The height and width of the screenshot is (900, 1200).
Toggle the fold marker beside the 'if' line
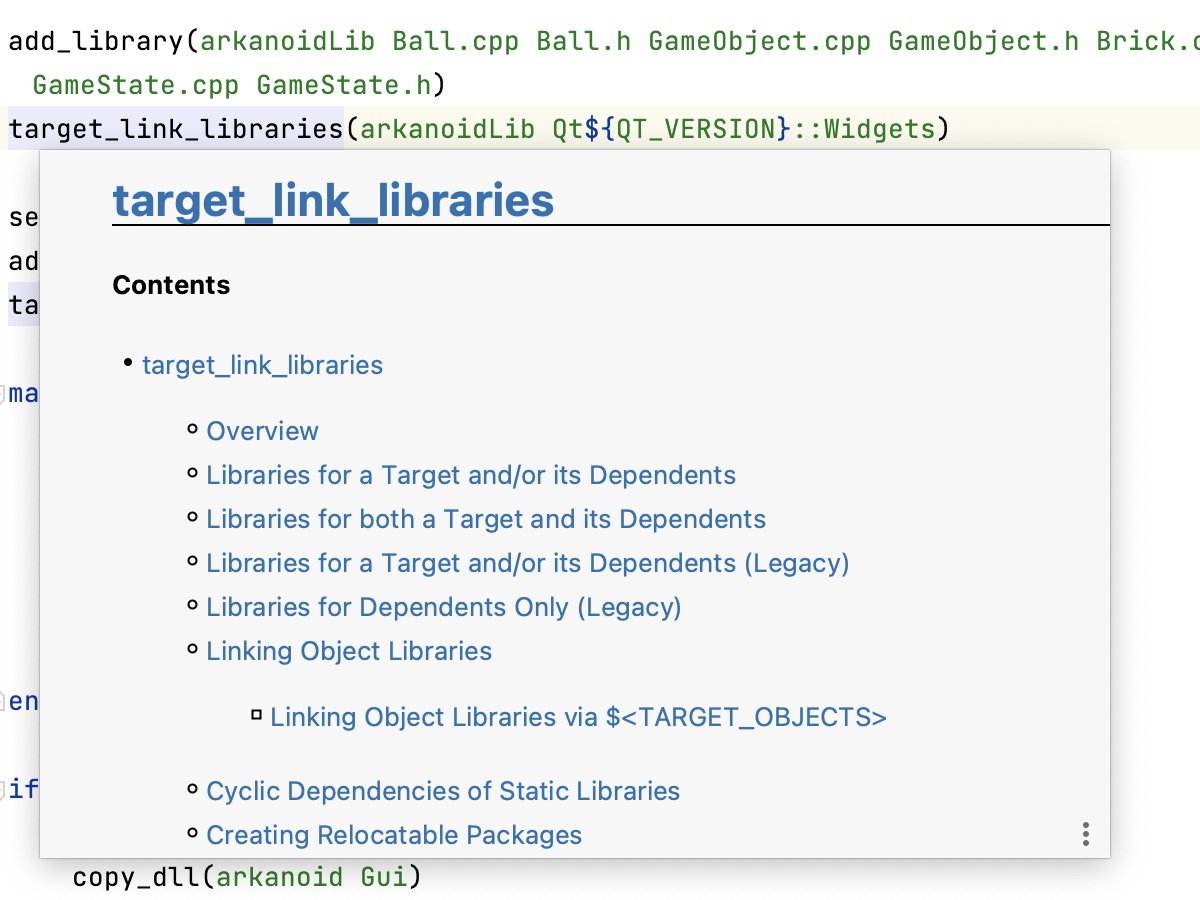4,789
